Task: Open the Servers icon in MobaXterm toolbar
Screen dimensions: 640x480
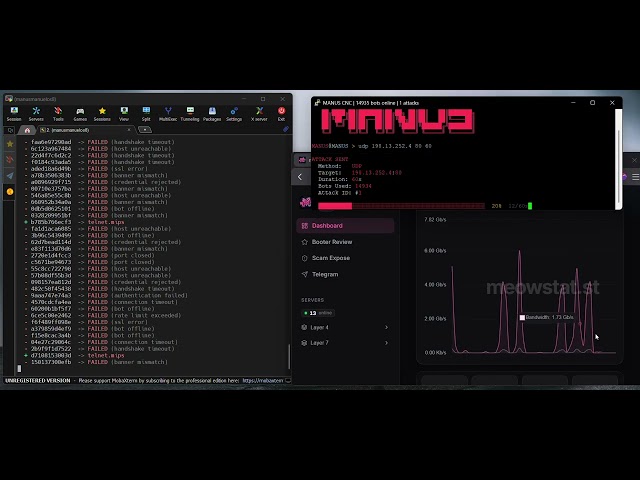Action: coord(36,113)
